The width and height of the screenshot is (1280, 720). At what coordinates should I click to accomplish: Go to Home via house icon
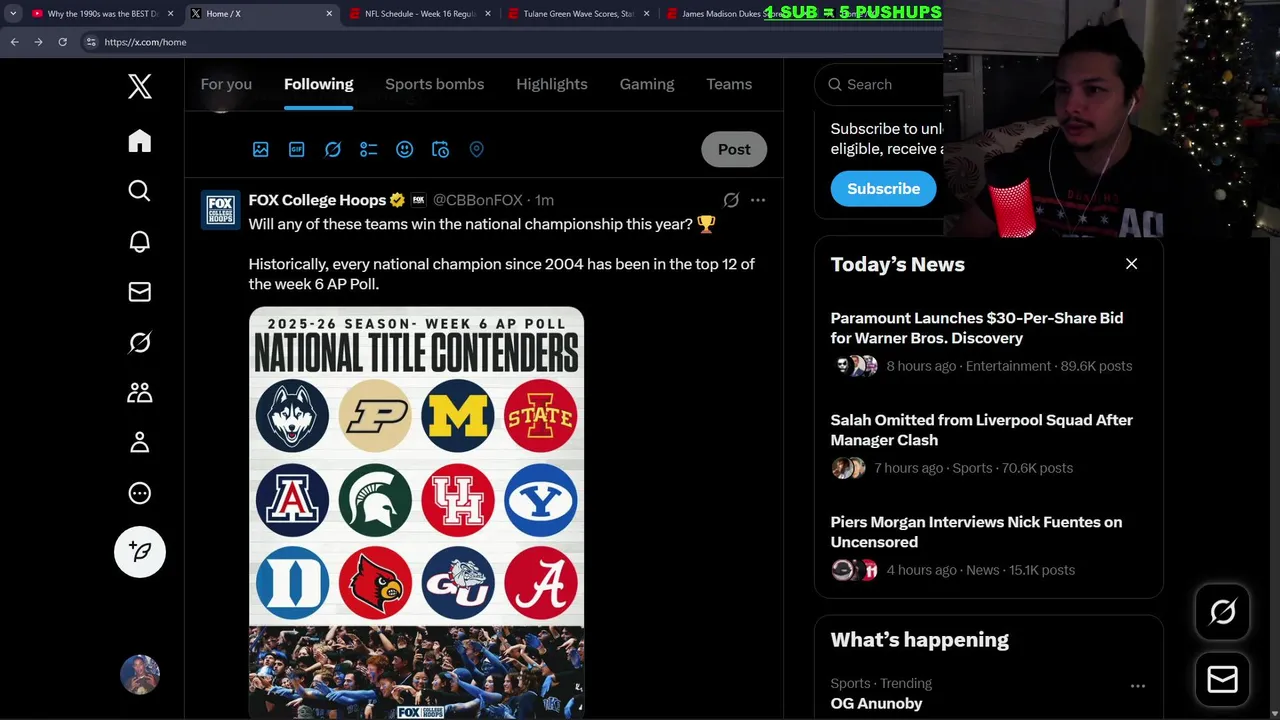[x=140, y=141]
